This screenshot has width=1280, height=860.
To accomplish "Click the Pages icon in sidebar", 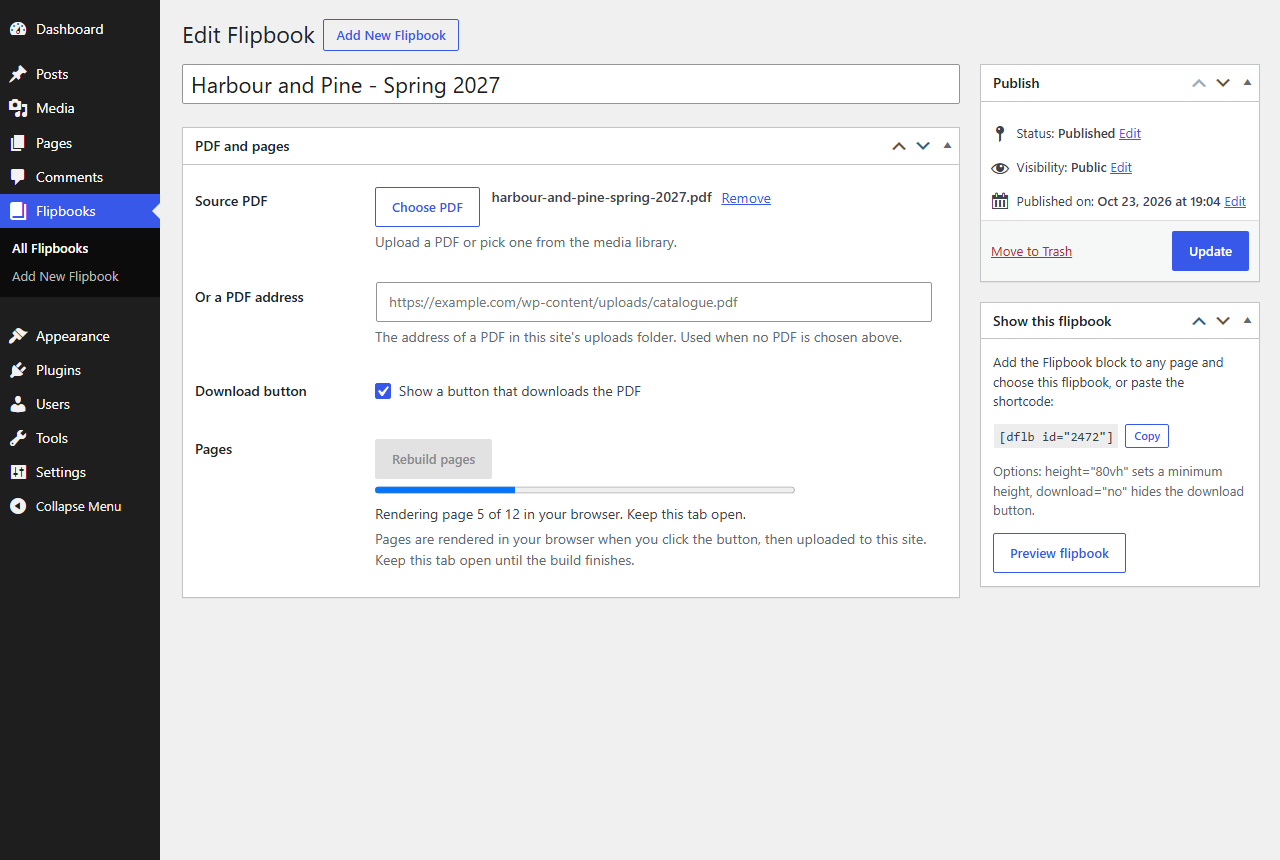I will pos(18,143).
